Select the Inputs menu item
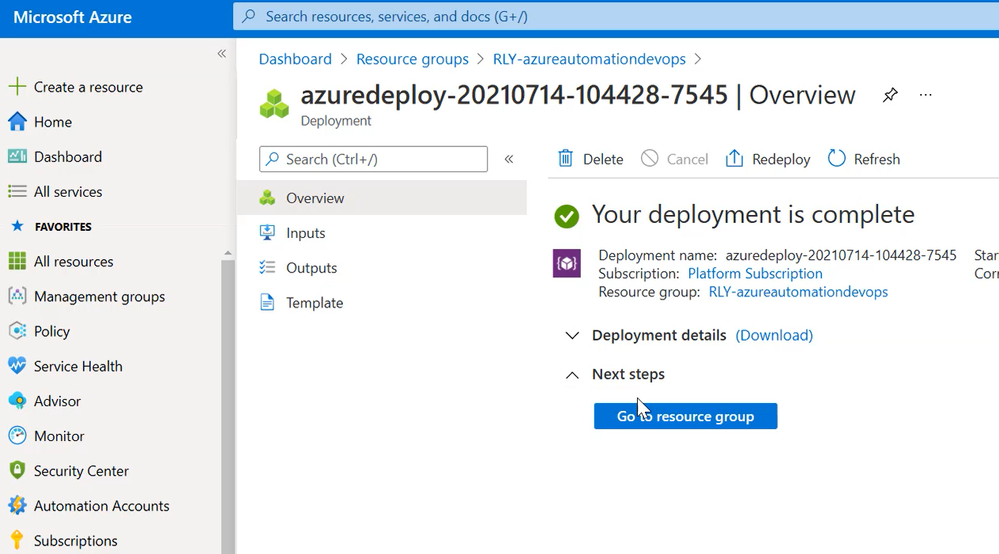Image resolution: width=999 pixels, height=554 pixels. click(x=382, y=233)
